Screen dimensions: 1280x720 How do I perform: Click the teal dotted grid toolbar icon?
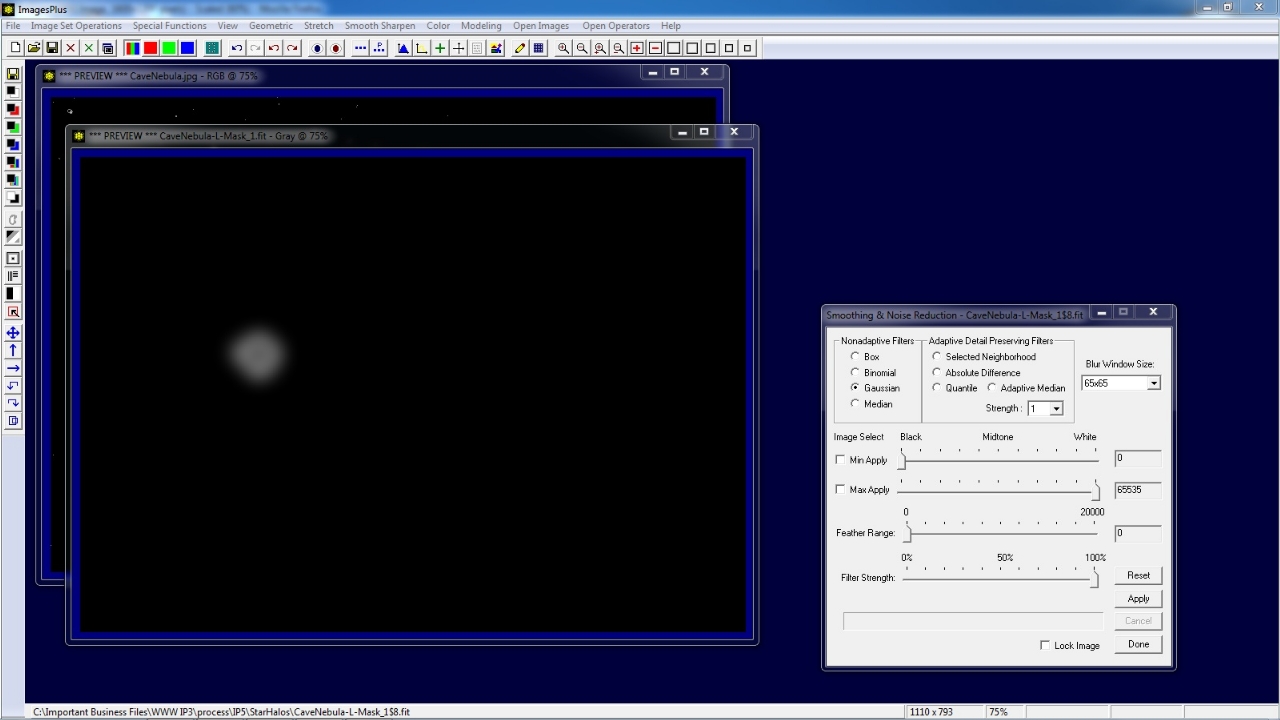(x=212, y=48)
